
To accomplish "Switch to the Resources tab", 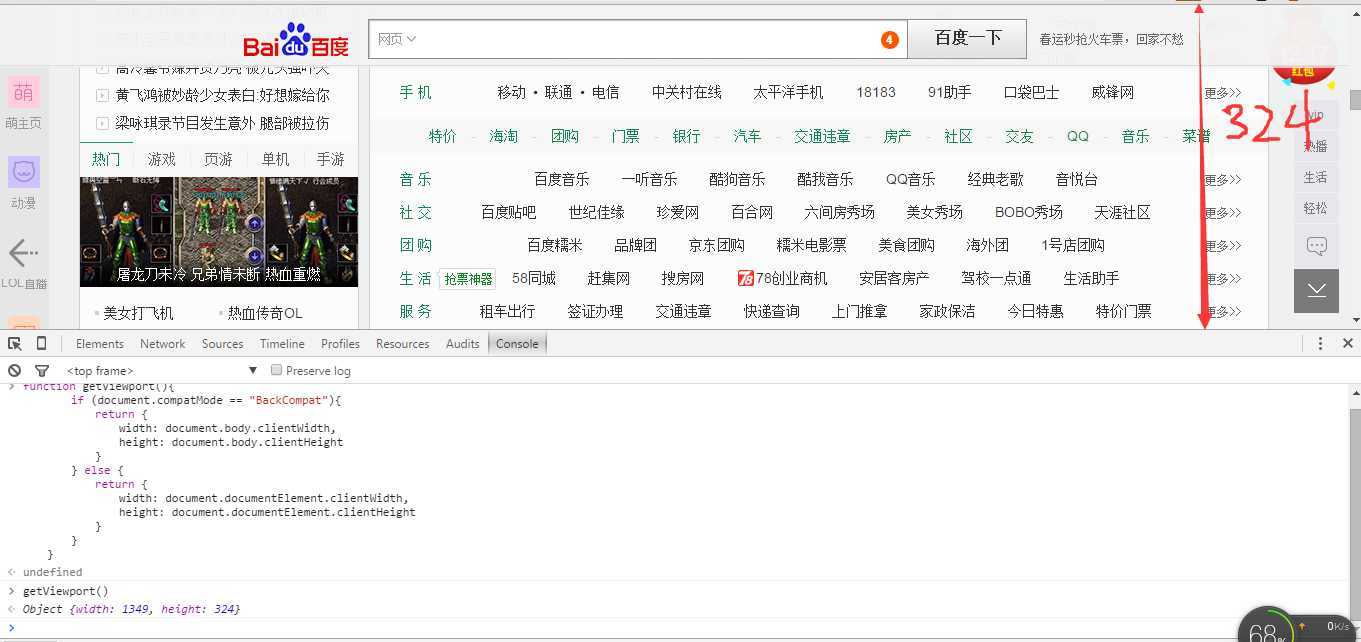I will click(x=403, y=343).
